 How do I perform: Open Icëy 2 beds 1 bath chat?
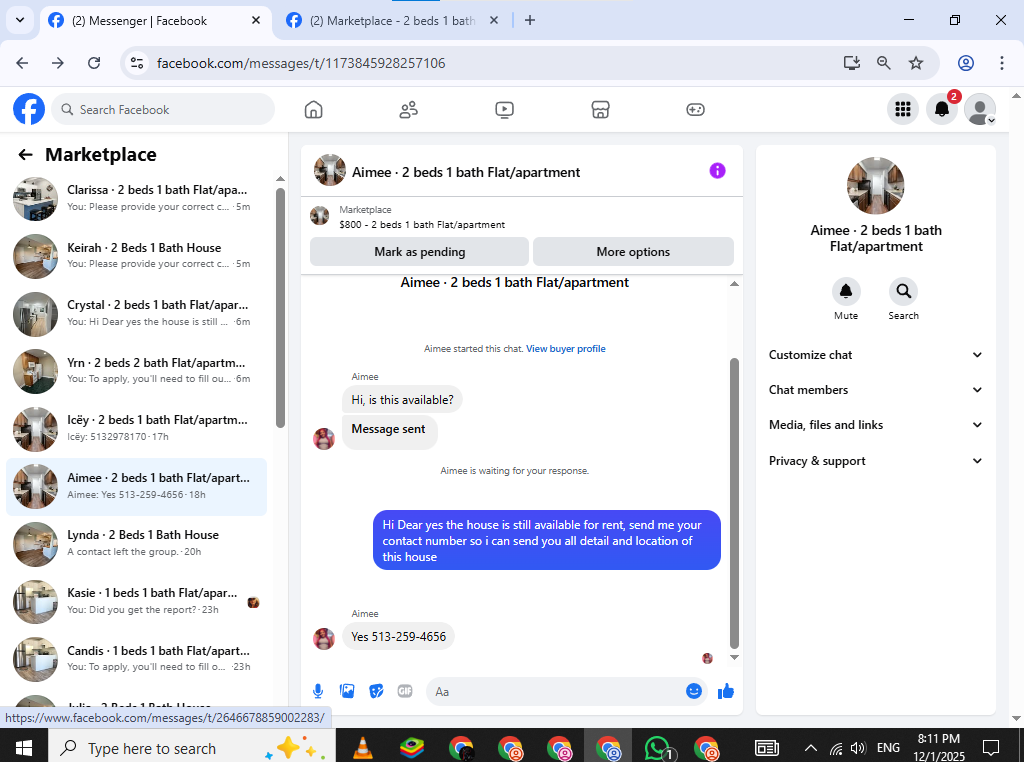coord(137,428)
